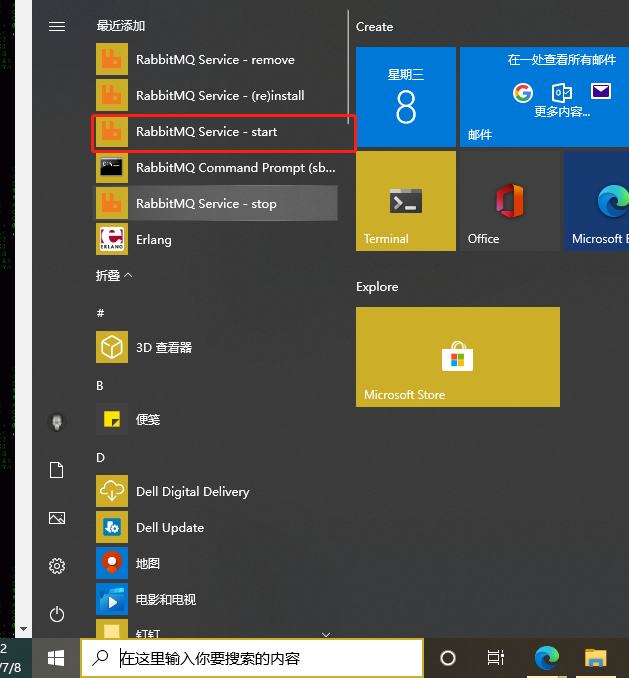Screen dimensions: 629x678
Task: Open the 地图 maps app
Action: click(x=216, y=563)
